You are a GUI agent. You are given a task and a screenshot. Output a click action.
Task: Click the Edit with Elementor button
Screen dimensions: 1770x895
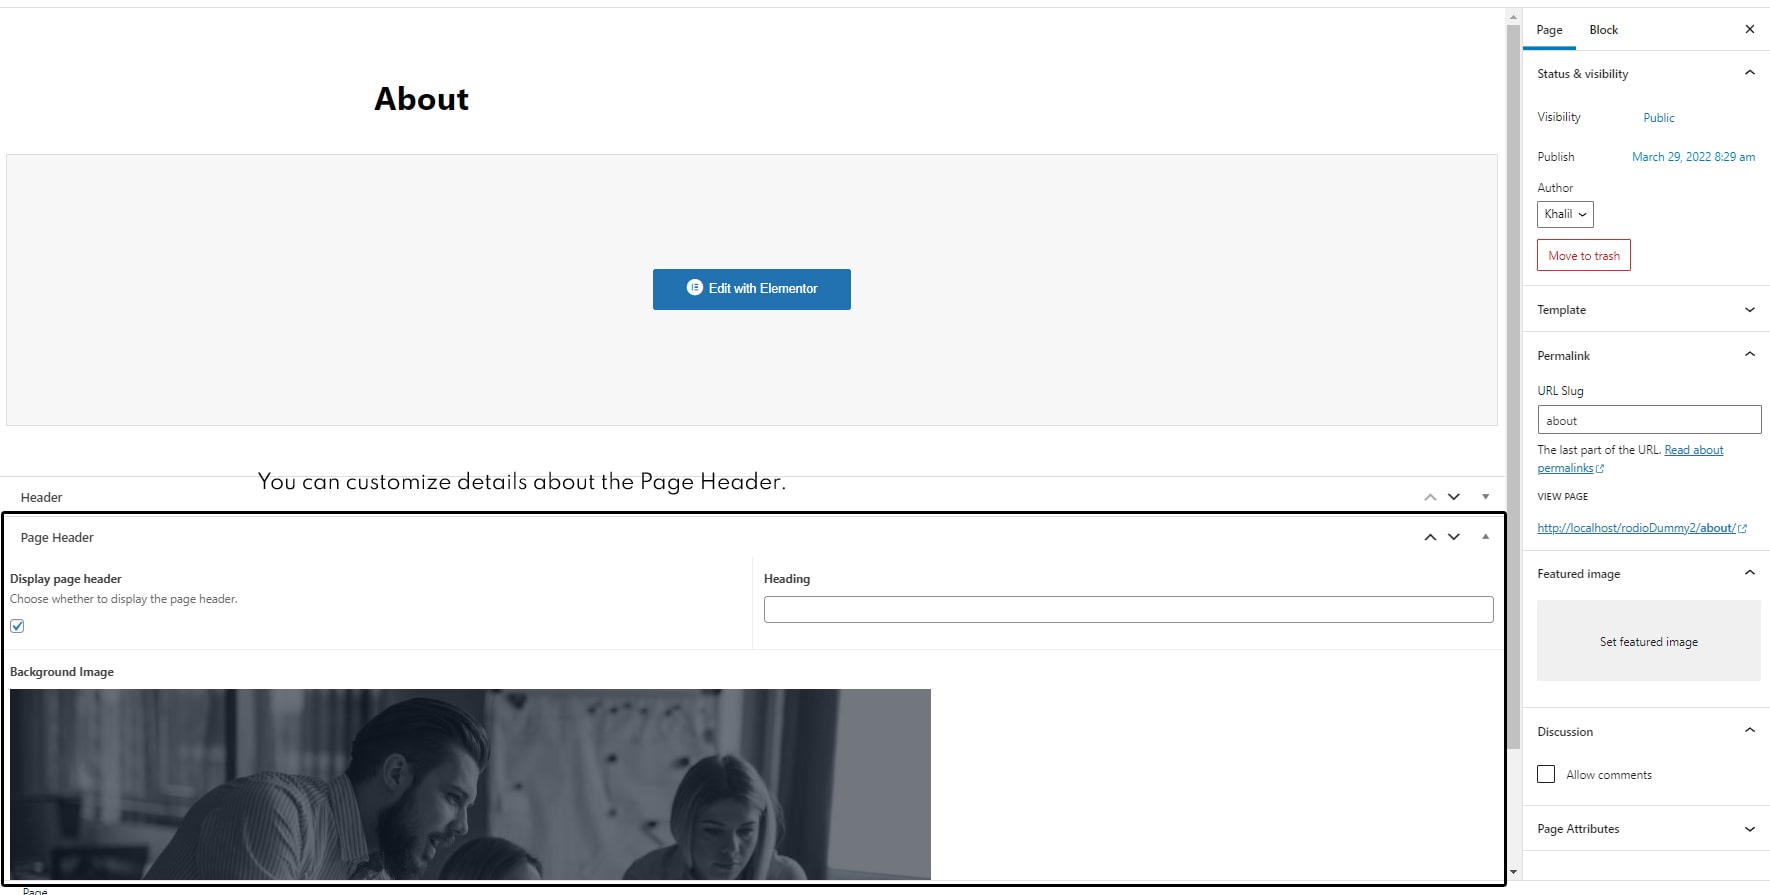coord(751,289)
